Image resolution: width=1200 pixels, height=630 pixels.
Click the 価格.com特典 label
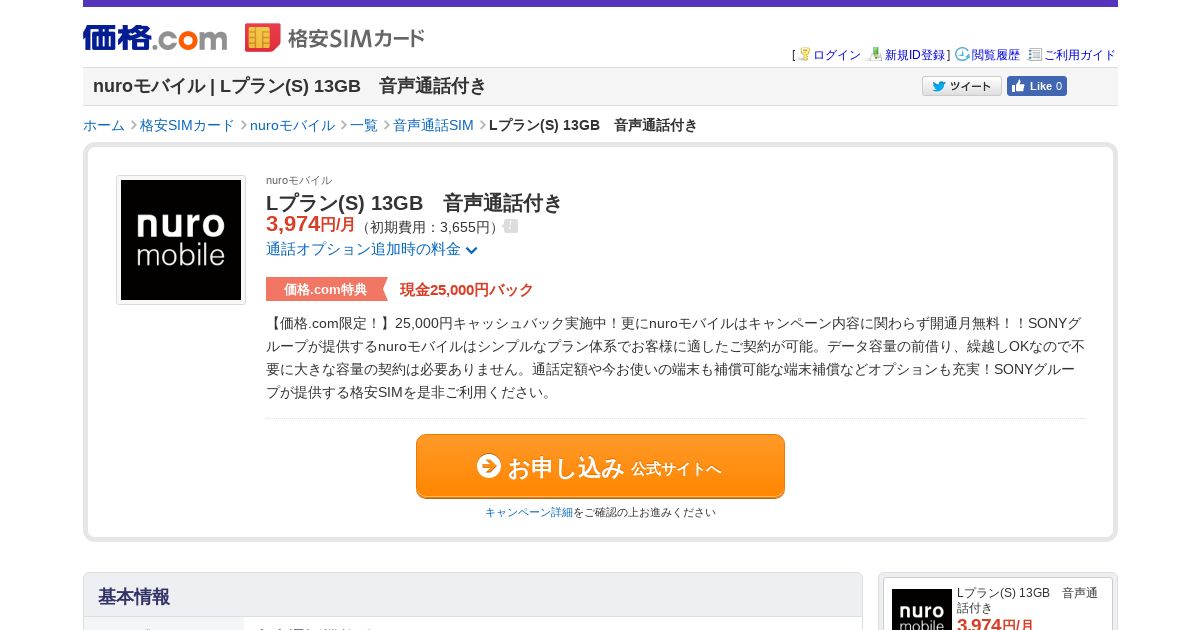(x=326, y=289)
